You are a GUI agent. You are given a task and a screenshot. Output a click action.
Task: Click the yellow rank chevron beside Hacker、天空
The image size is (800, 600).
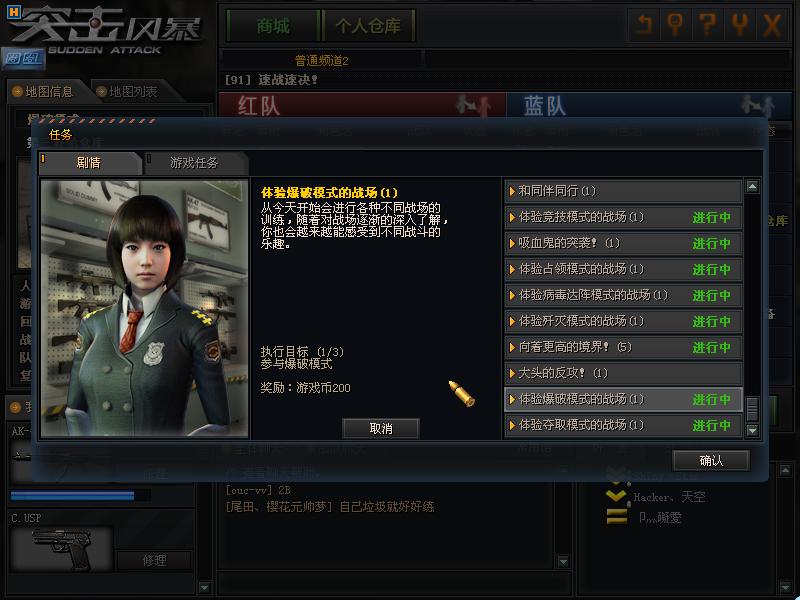[616, 496]
